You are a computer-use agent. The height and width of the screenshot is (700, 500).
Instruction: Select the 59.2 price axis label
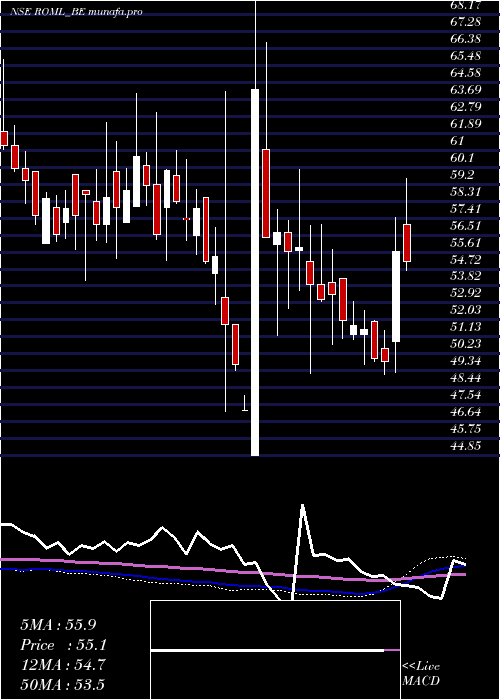[x=462, y=175]
